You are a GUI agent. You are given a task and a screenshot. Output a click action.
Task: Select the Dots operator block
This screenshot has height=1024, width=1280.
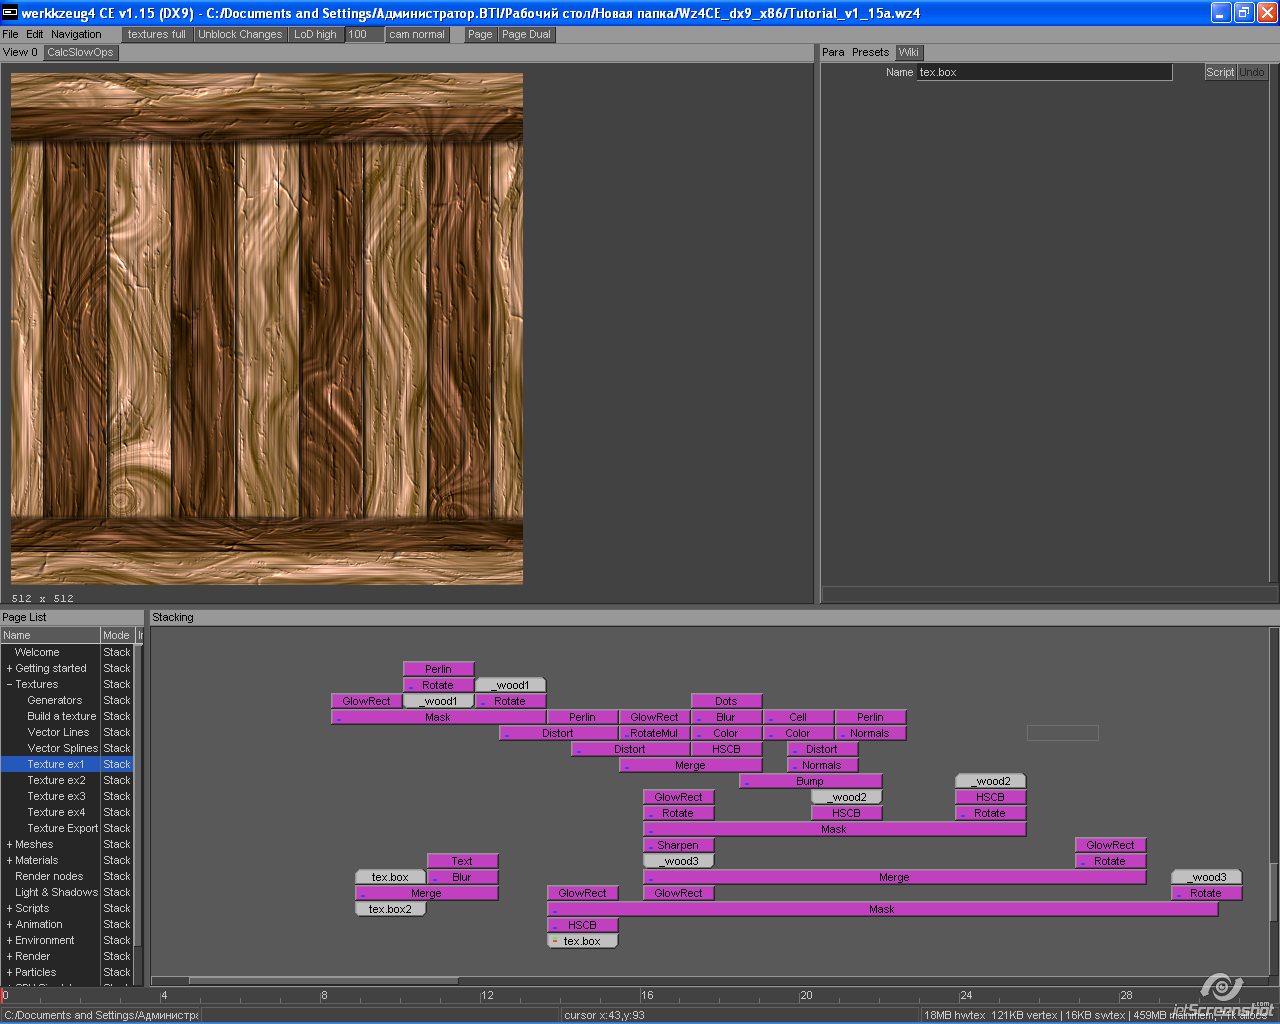coord(726,701)
